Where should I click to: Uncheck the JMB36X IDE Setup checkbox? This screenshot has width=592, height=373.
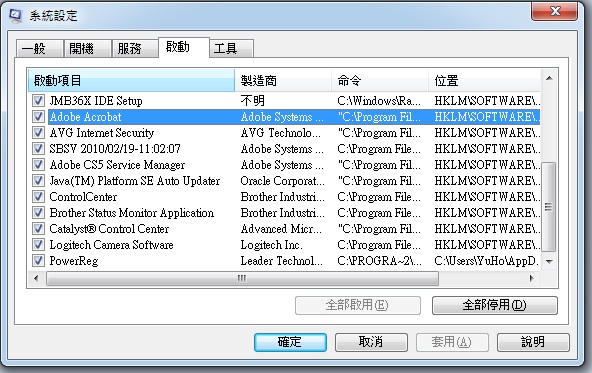tap(38, 101)
